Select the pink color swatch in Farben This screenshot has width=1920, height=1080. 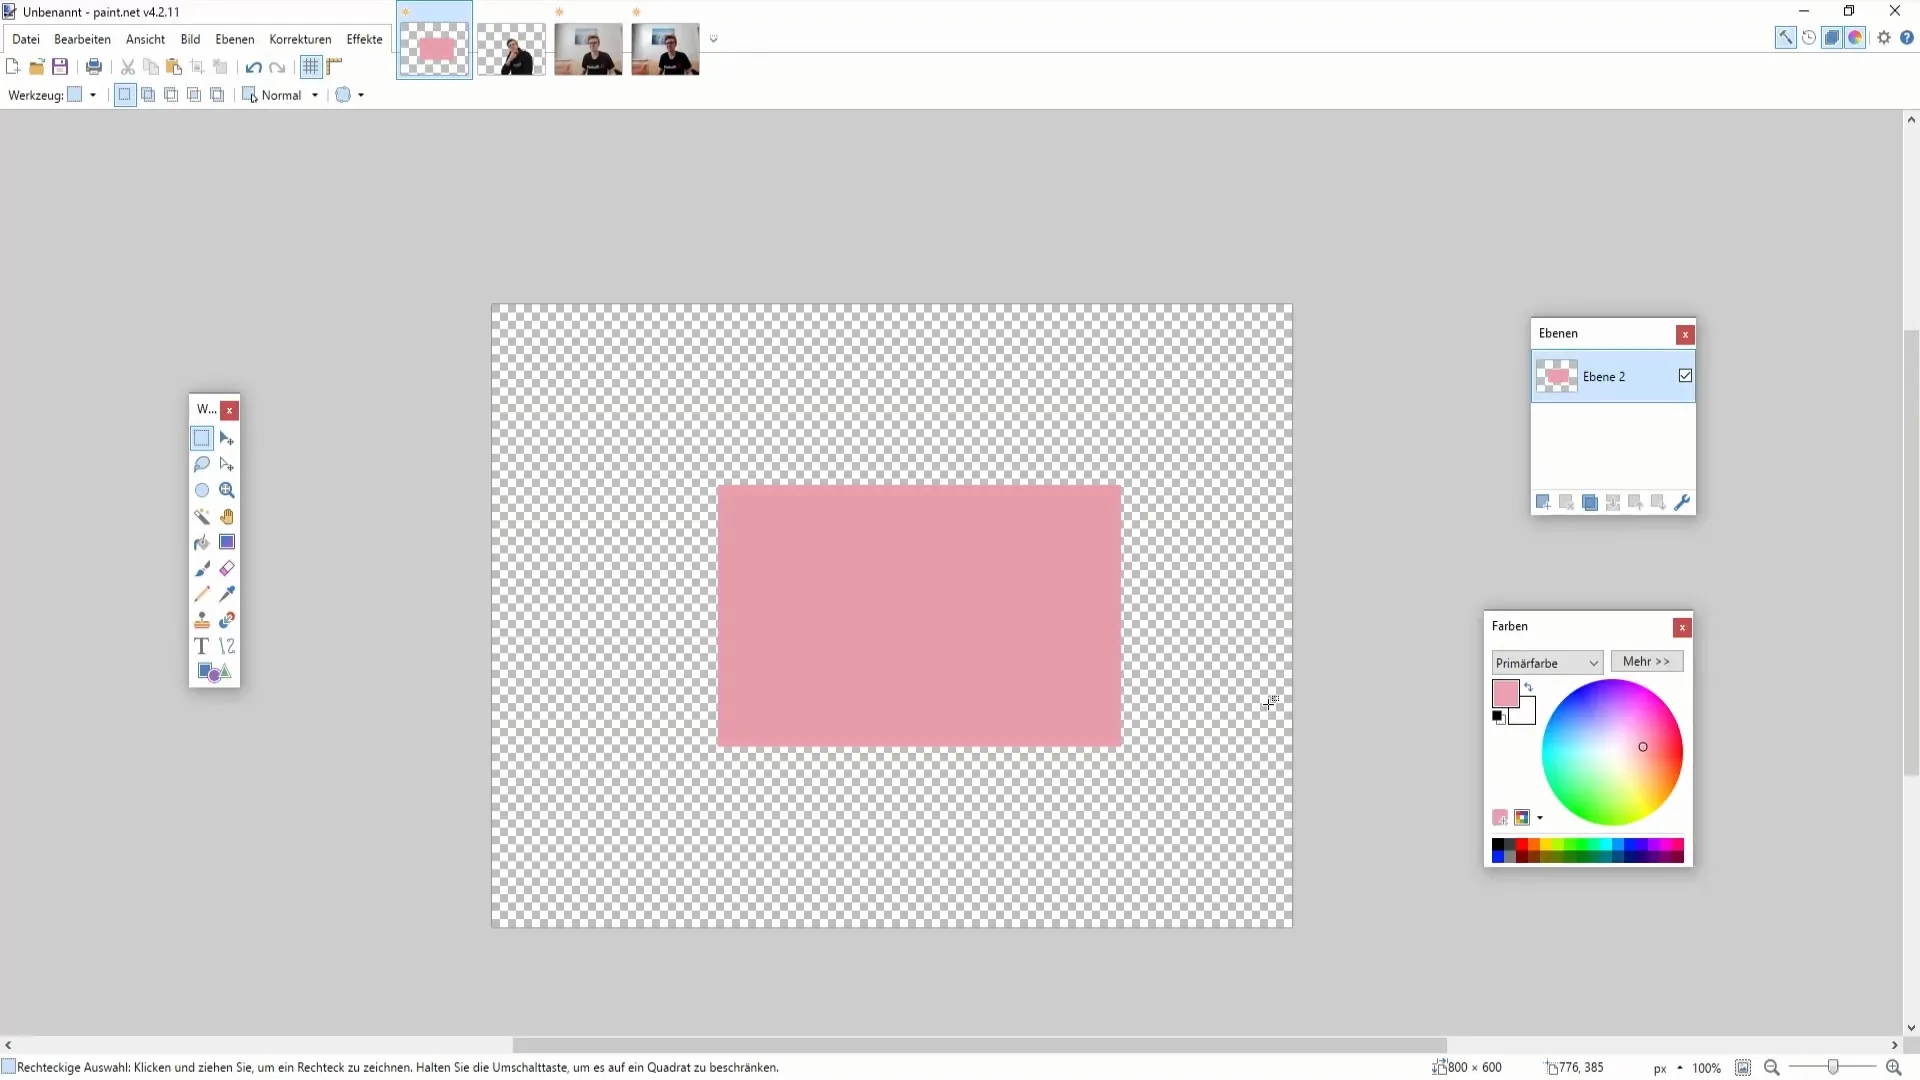tap(1505, 694)
